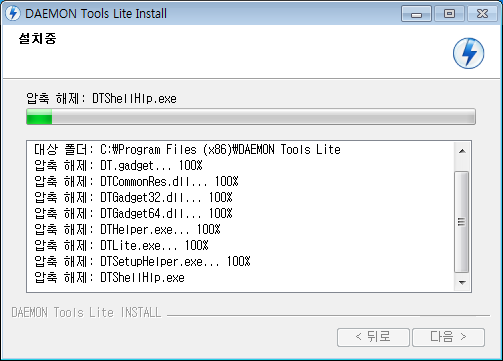The height and width of the screenshot is (361, 503).
Task: Select the 'DTCommonRes.dll... 100%' log line
Action: (x=136, y=181)
